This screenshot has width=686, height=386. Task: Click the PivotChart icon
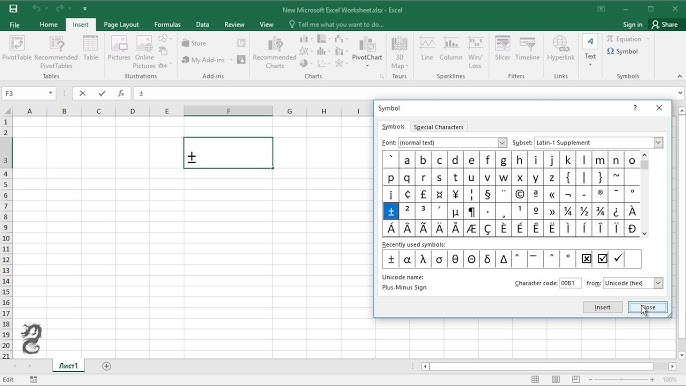[367, 44]
